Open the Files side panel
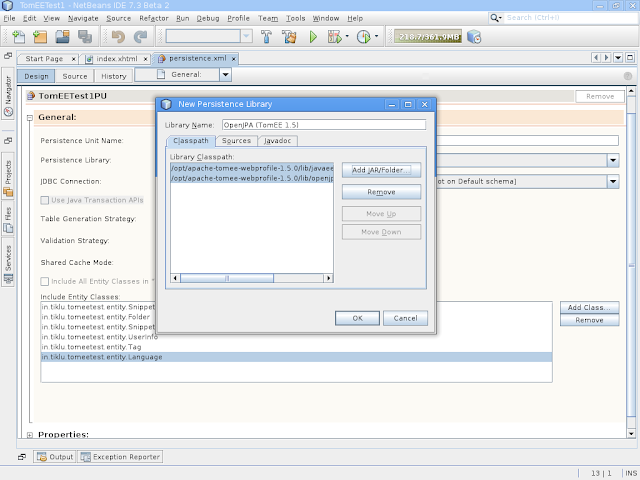The image size is (640, 480). tap(8, 219)
